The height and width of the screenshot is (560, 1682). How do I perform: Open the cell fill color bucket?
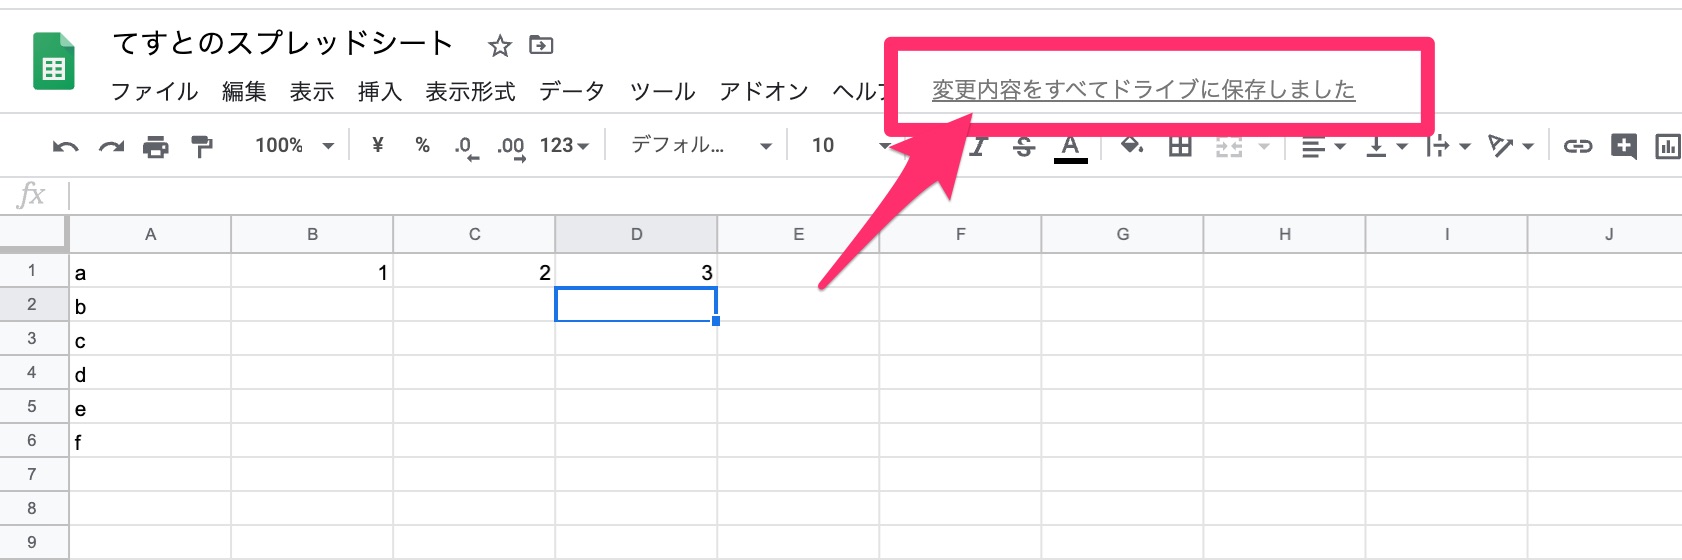tap(1132, 147)
